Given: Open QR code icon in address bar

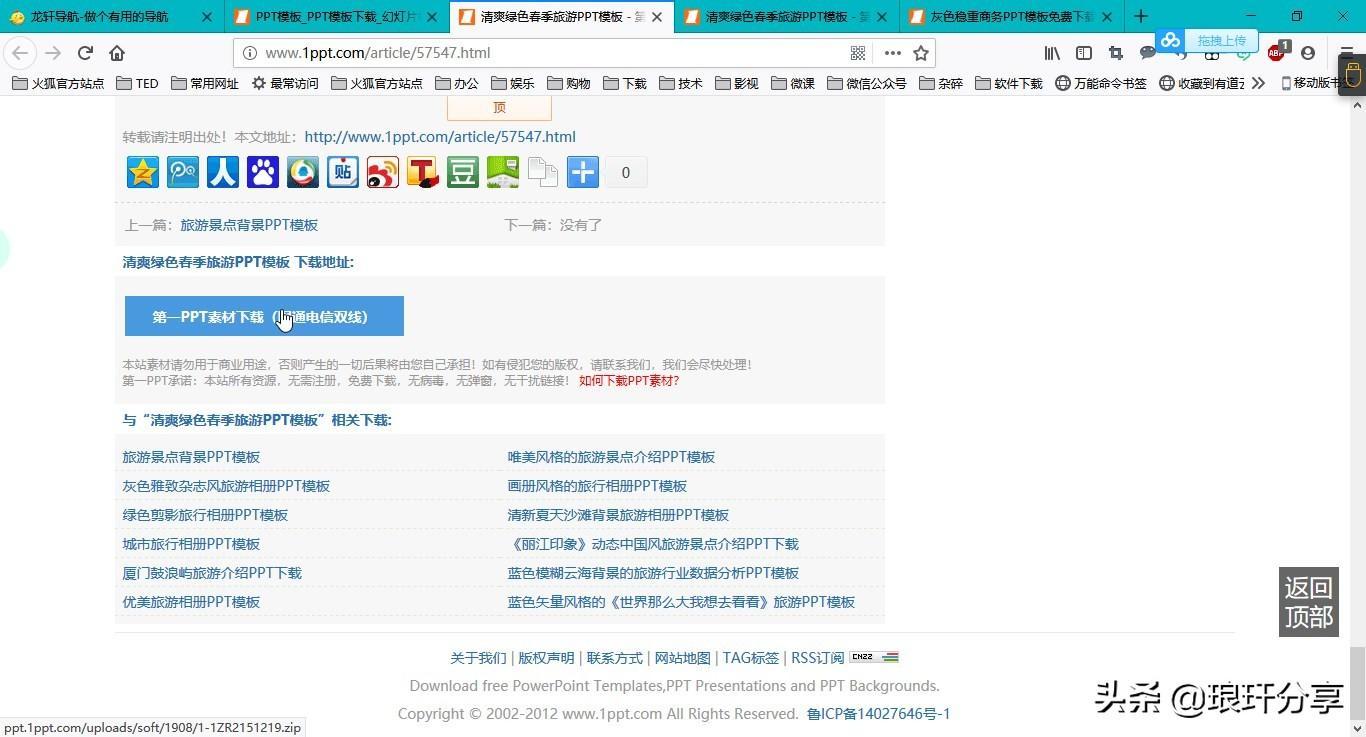Looking at the screenshot, I should click(x=858, y=53).
